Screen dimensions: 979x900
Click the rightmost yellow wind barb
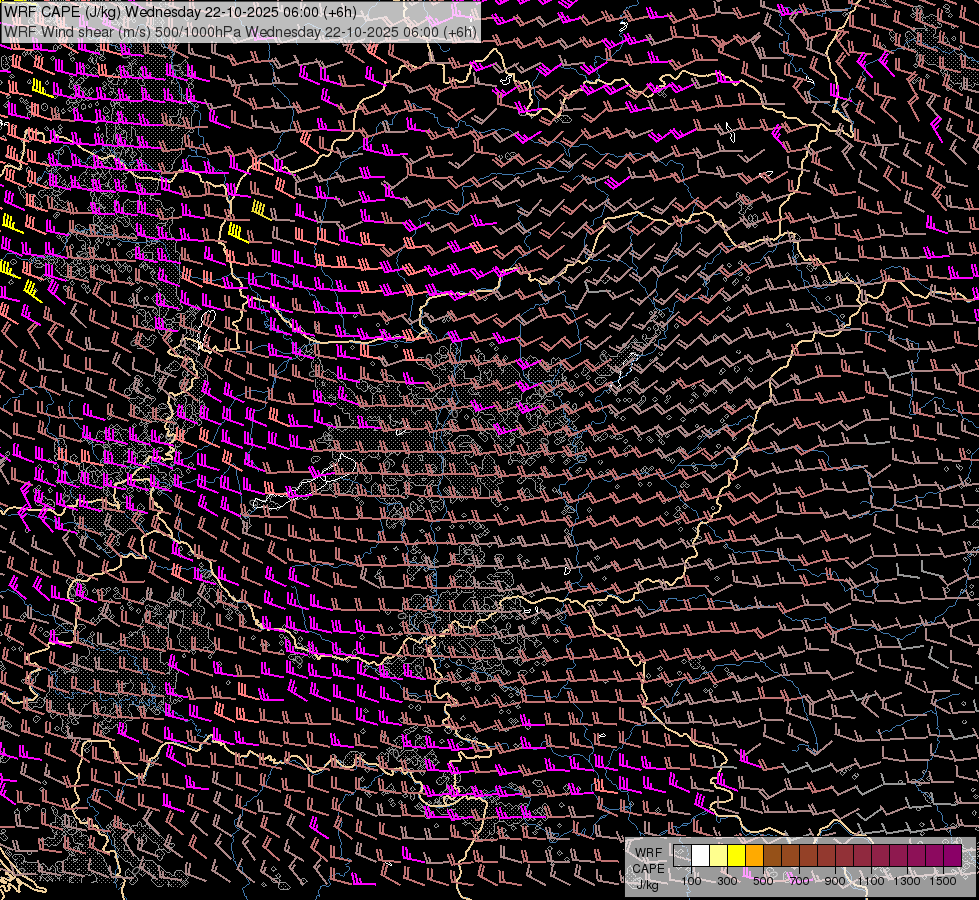click(258, 210)
